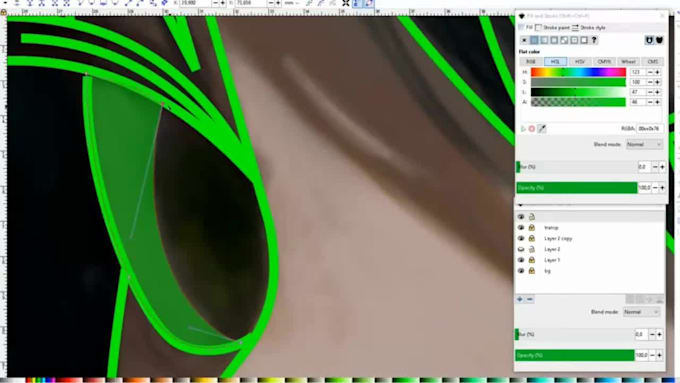This screenshot has height=383, width=680.
Task: Select the HSL color mode tab
Action: [555, 62]
